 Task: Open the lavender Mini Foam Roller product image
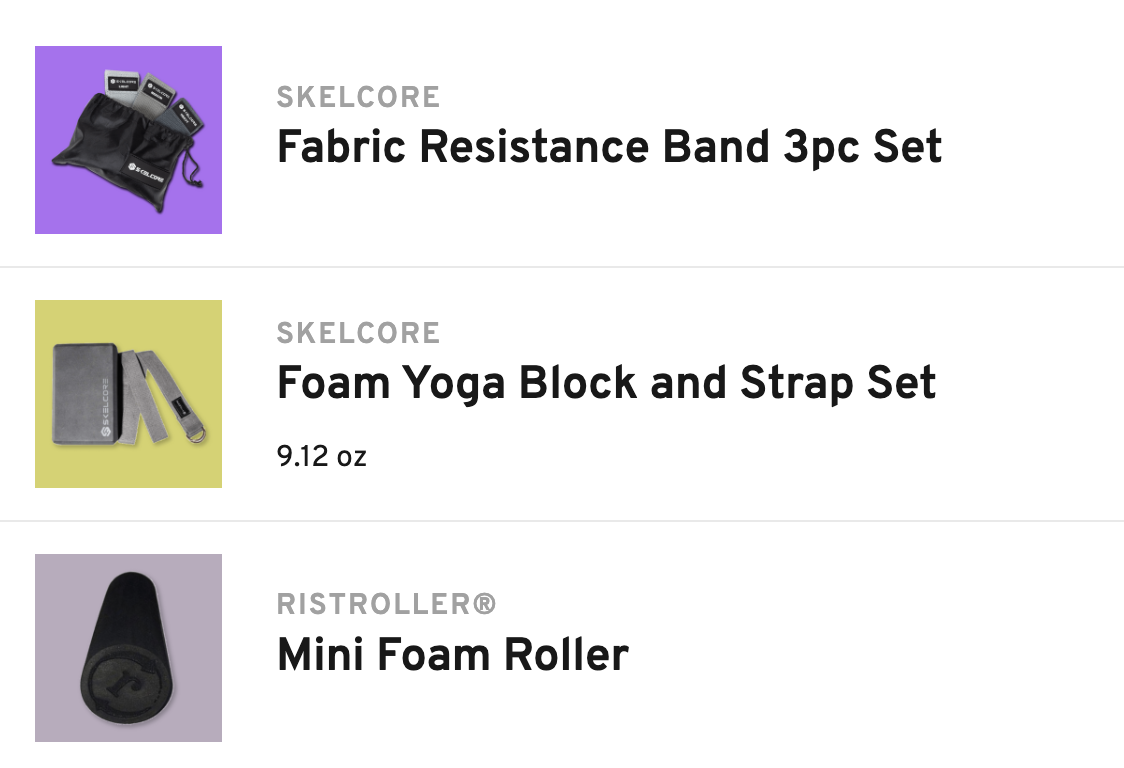coord(128,648)
